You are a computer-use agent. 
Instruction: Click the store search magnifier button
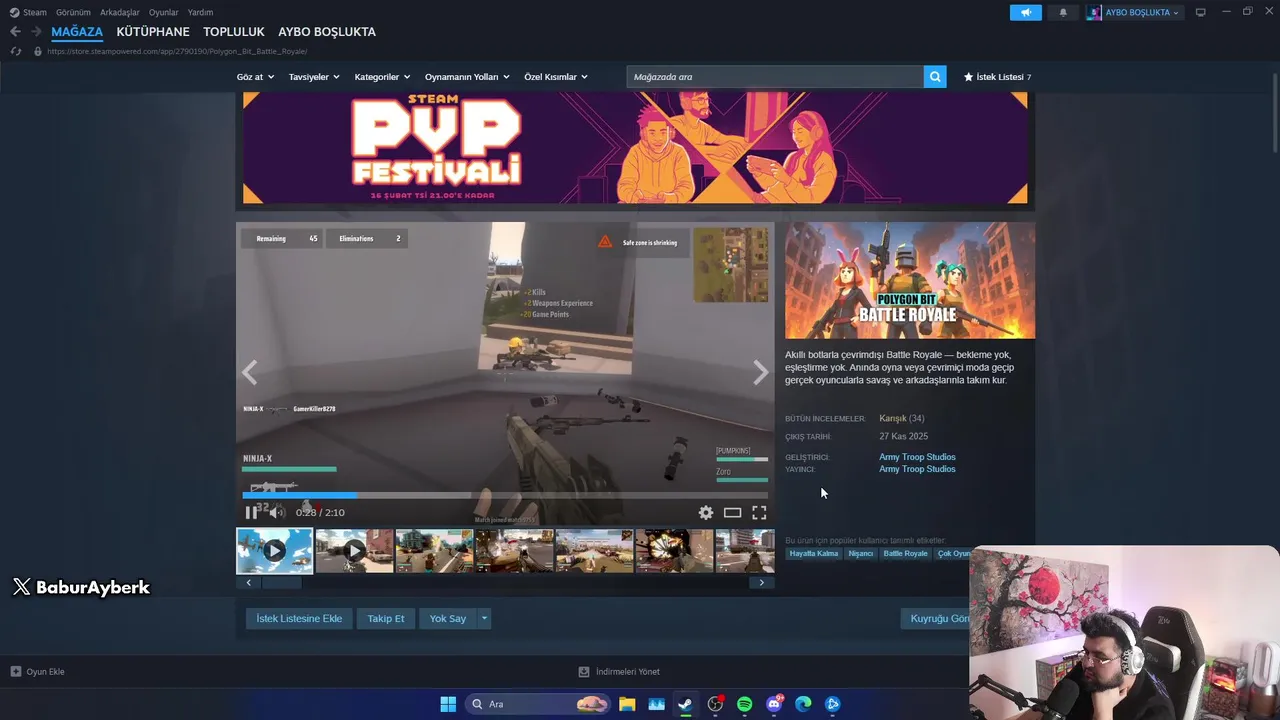pyautogui.click(x=935, y=76)
